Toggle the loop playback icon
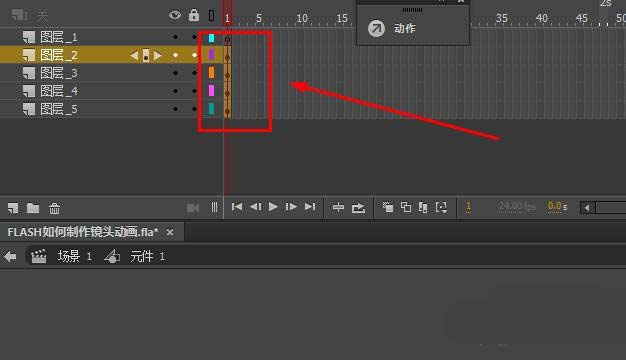 tap(358, 208)
